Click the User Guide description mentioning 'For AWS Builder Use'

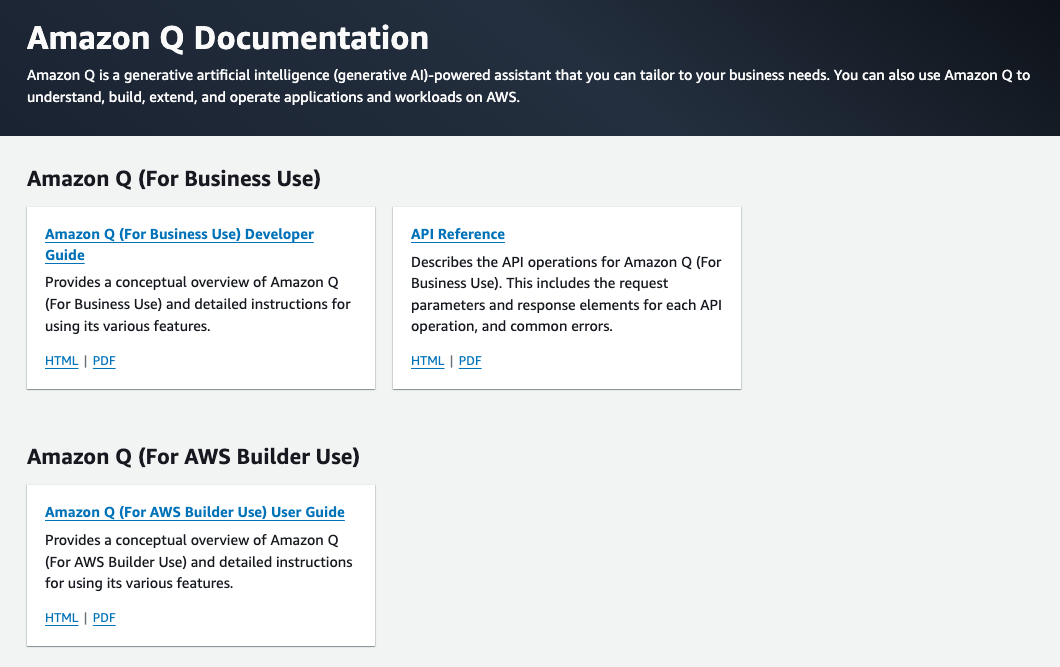(199, 562)
